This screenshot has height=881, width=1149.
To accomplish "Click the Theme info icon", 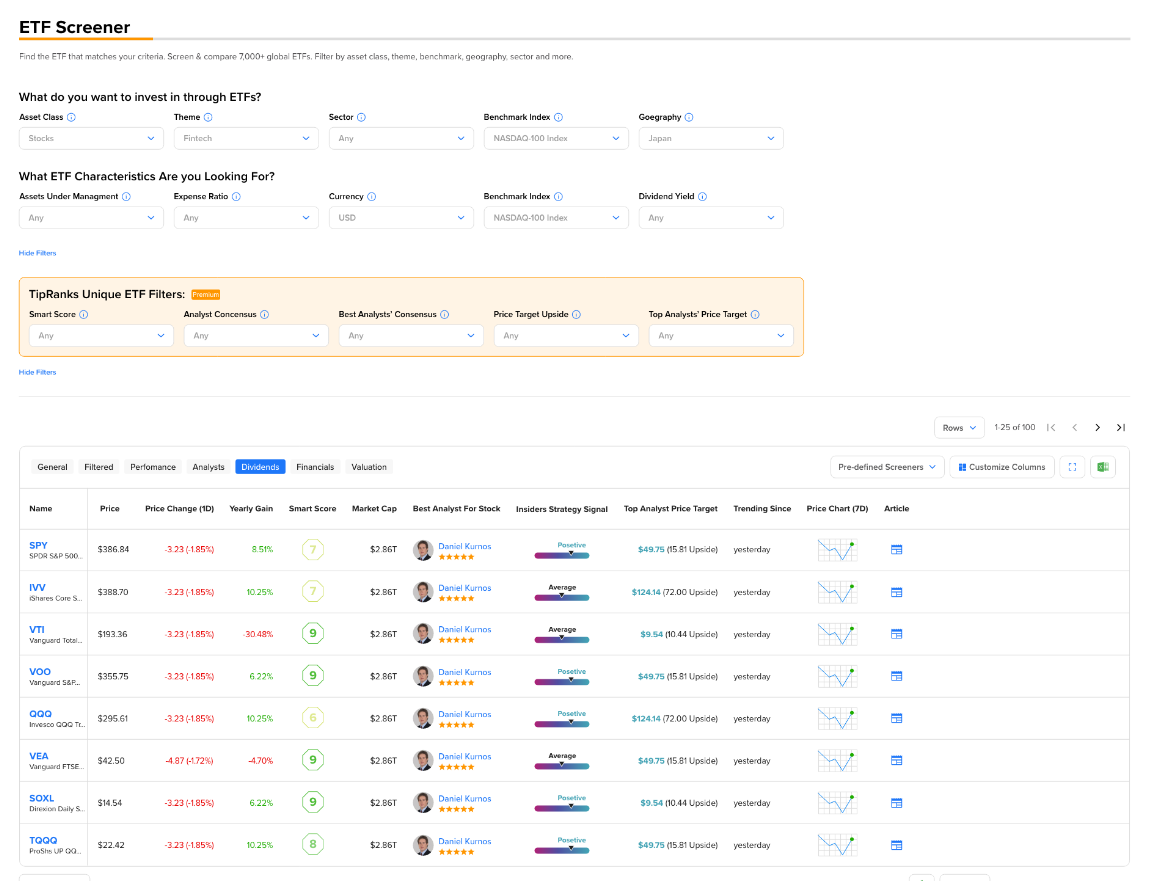I will coord(208,117).
